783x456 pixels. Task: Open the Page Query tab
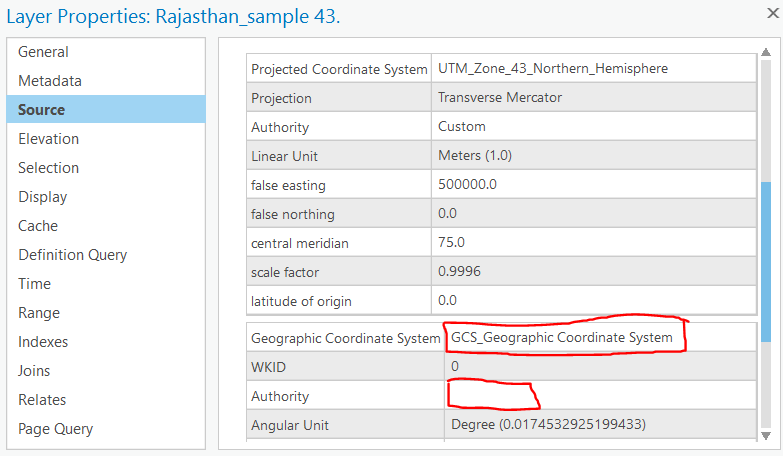click(x=56, y=429)
